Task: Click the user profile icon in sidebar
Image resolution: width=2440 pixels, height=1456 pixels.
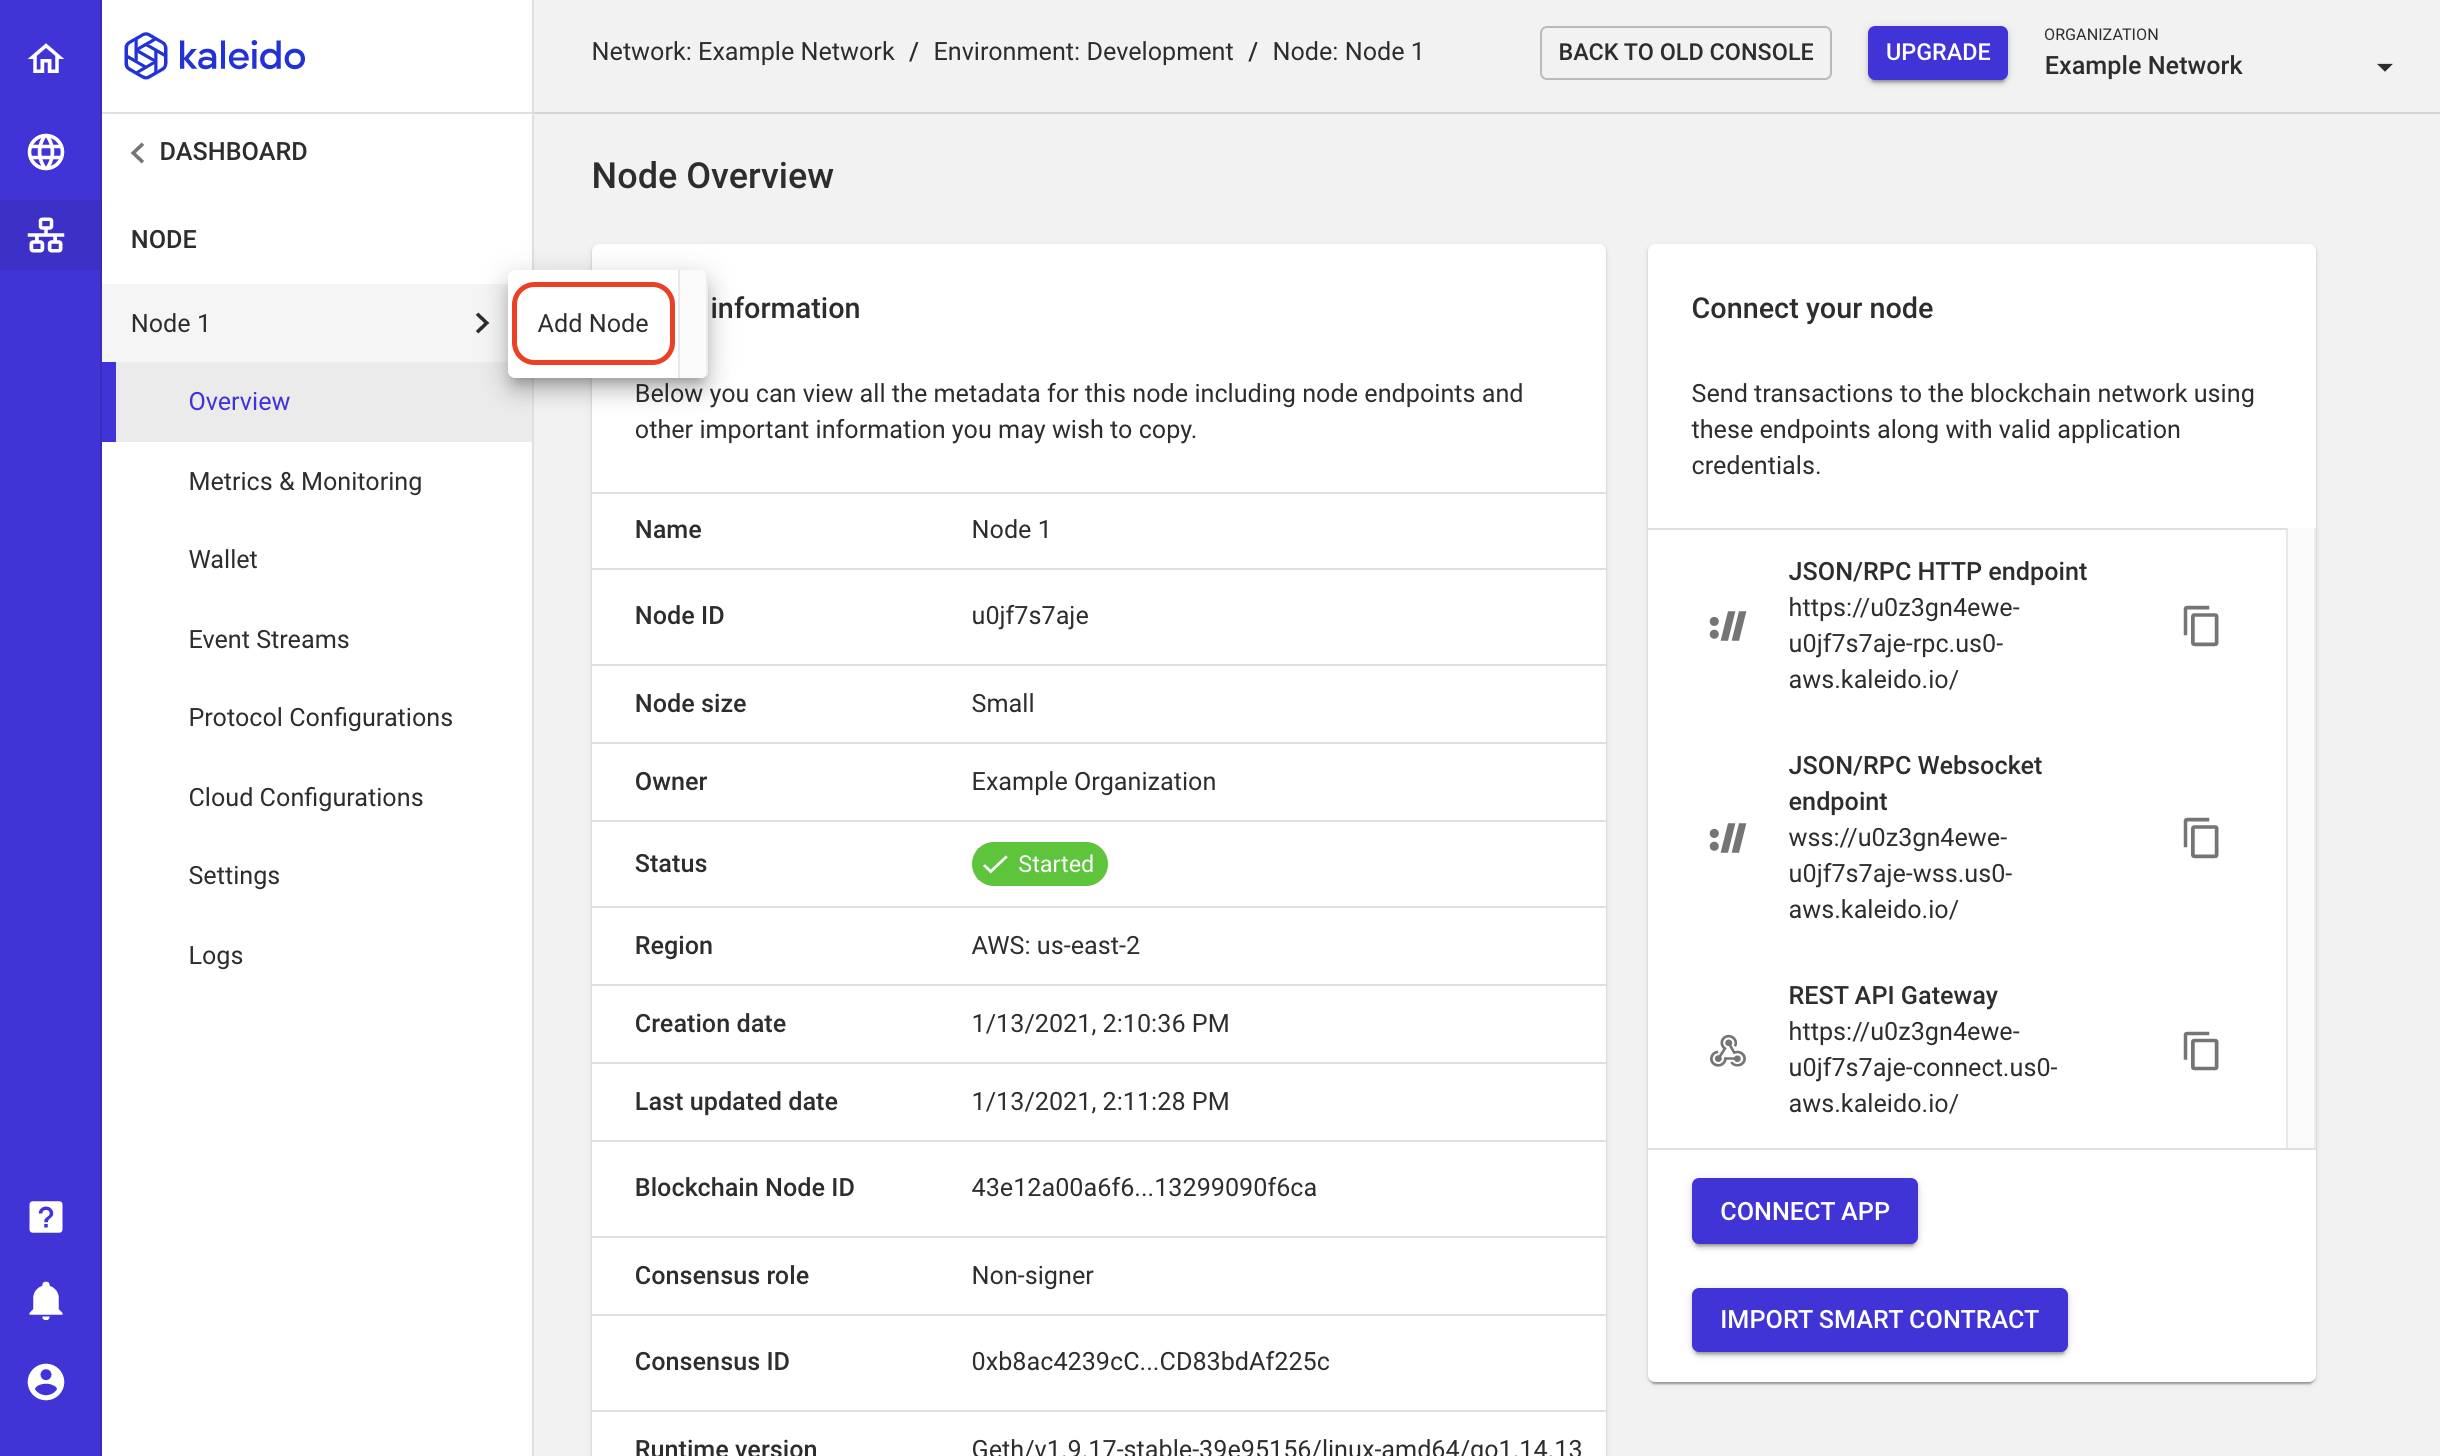Action: (47, 1381)
